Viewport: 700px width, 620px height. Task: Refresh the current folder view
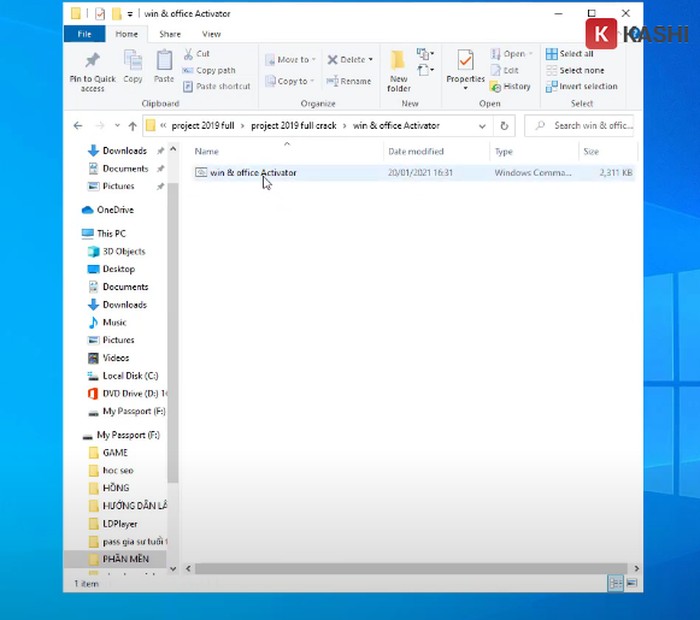pos(505,126)
